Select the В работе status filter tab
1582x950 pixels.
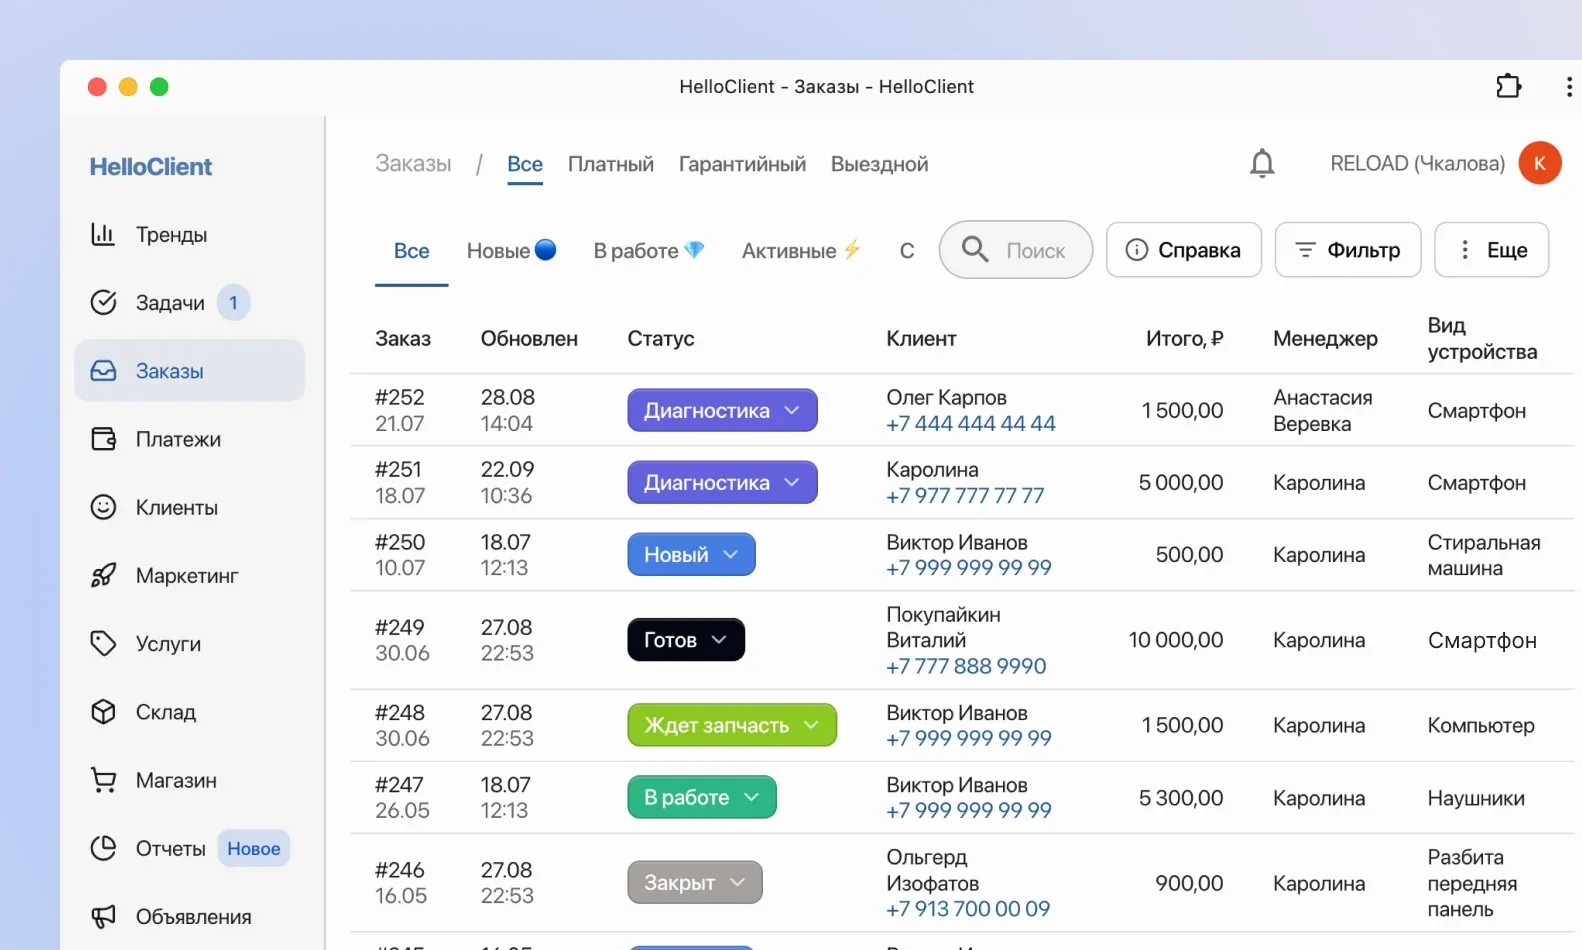pos(649,251)
